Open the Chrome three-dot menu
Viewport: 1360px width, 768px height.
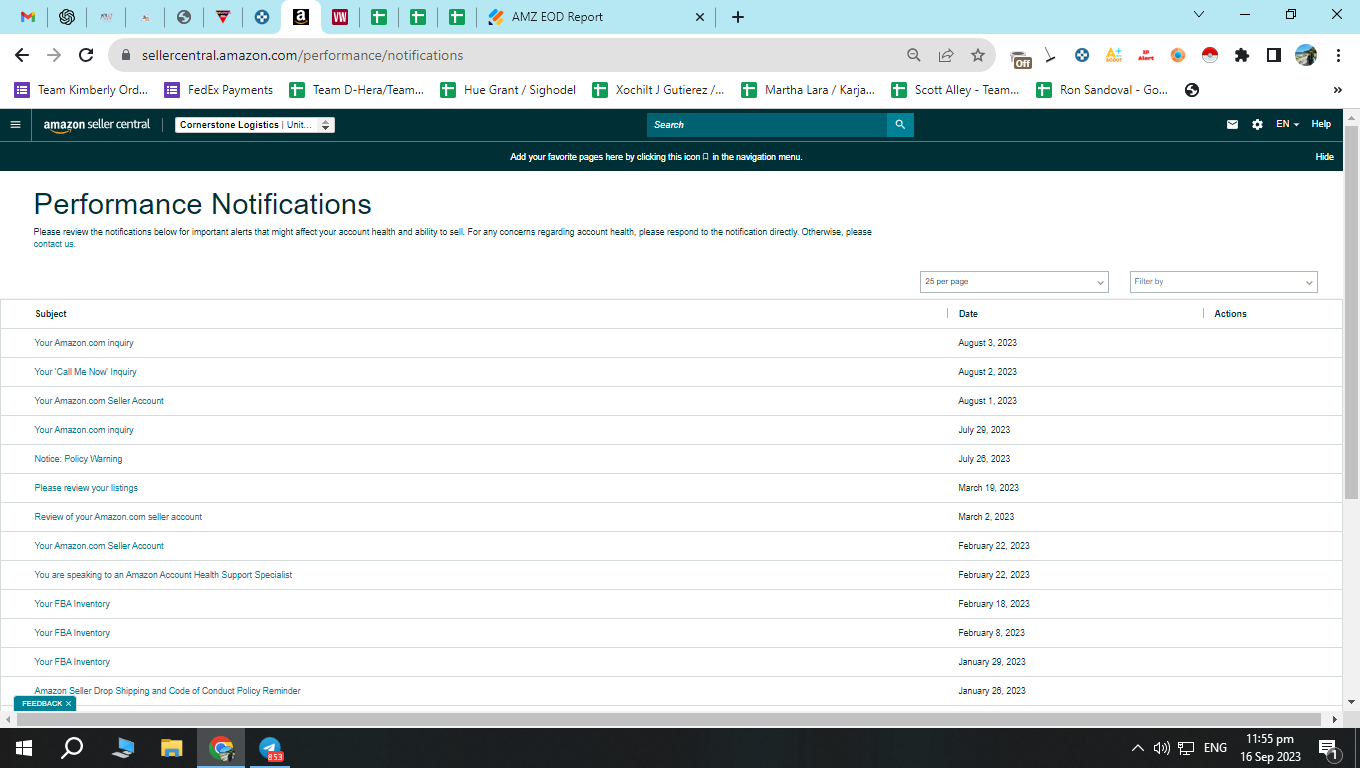[1337, 55]
